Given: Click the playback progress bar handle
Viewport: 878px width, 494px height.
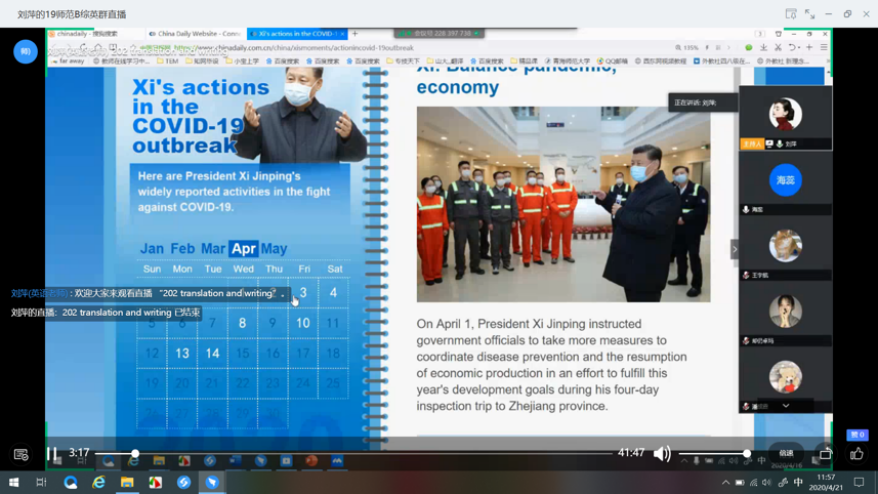Looking at the screenshot, I should click(135, 454).
